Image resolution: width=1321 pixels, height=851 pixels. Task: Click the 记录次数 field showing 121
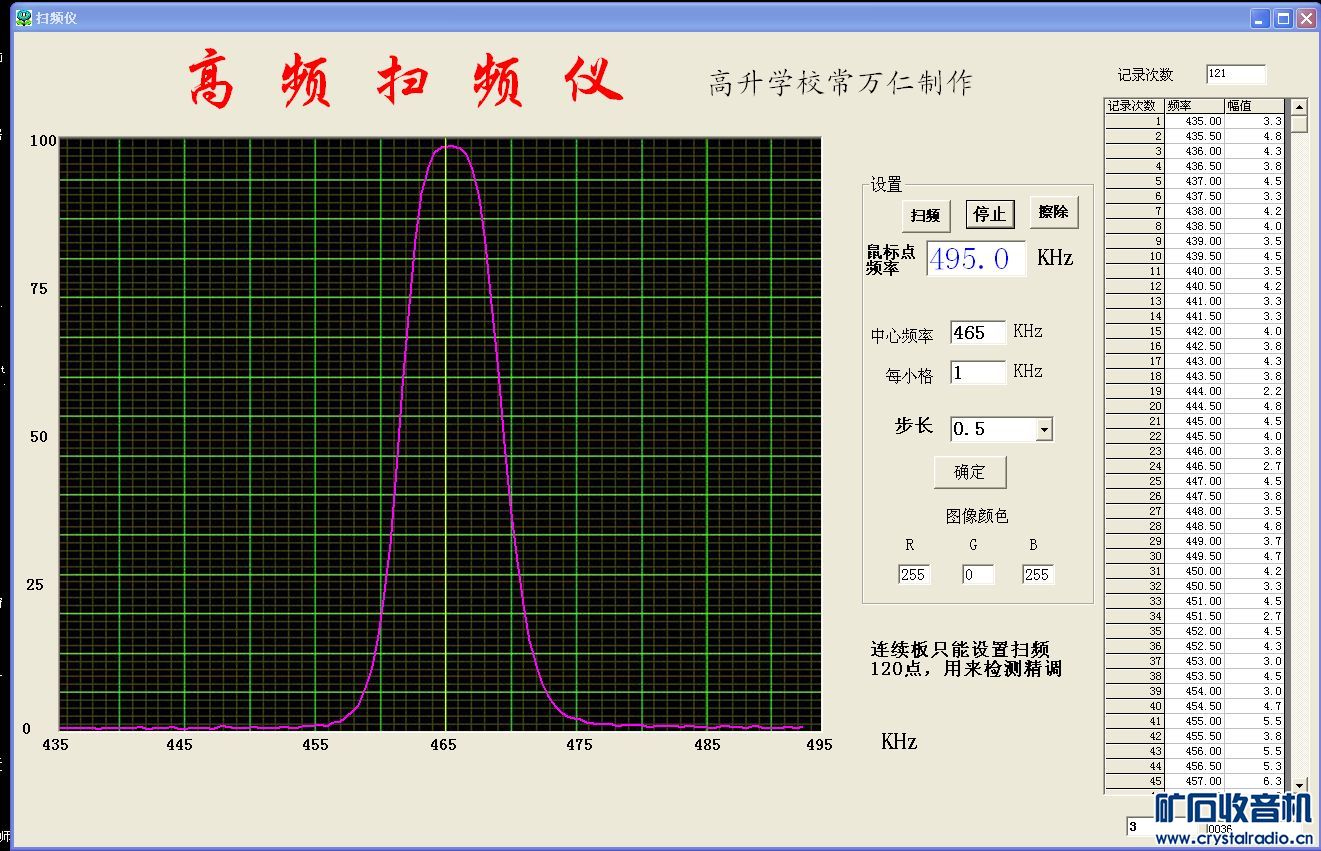click(x=1235, y=74)
